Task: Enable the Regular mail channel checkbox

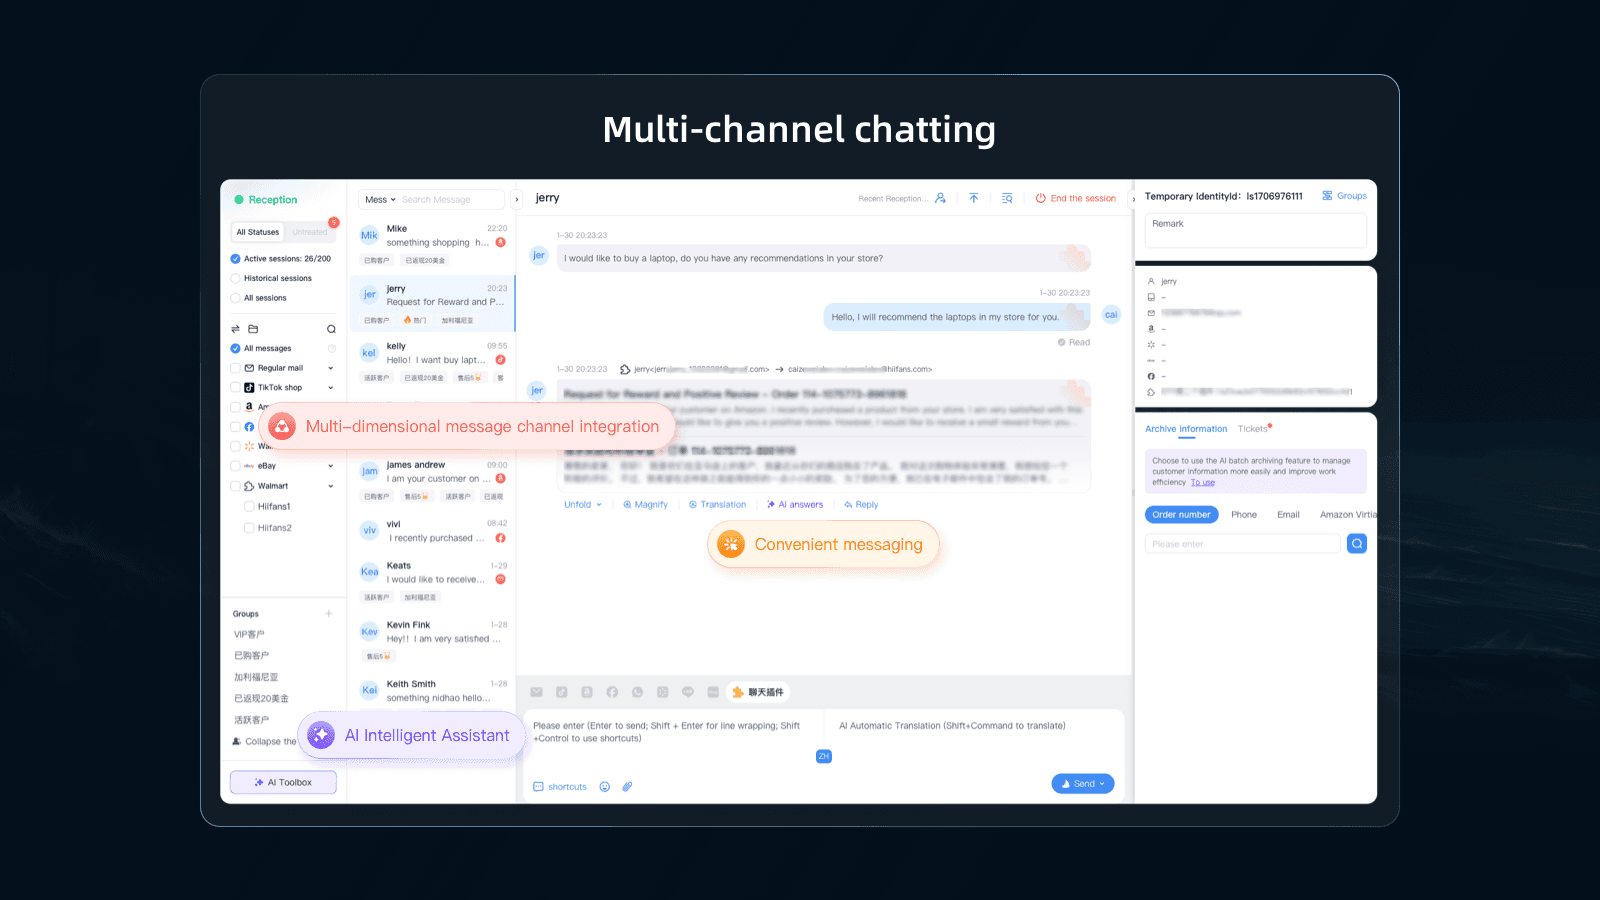Action: 235,368
